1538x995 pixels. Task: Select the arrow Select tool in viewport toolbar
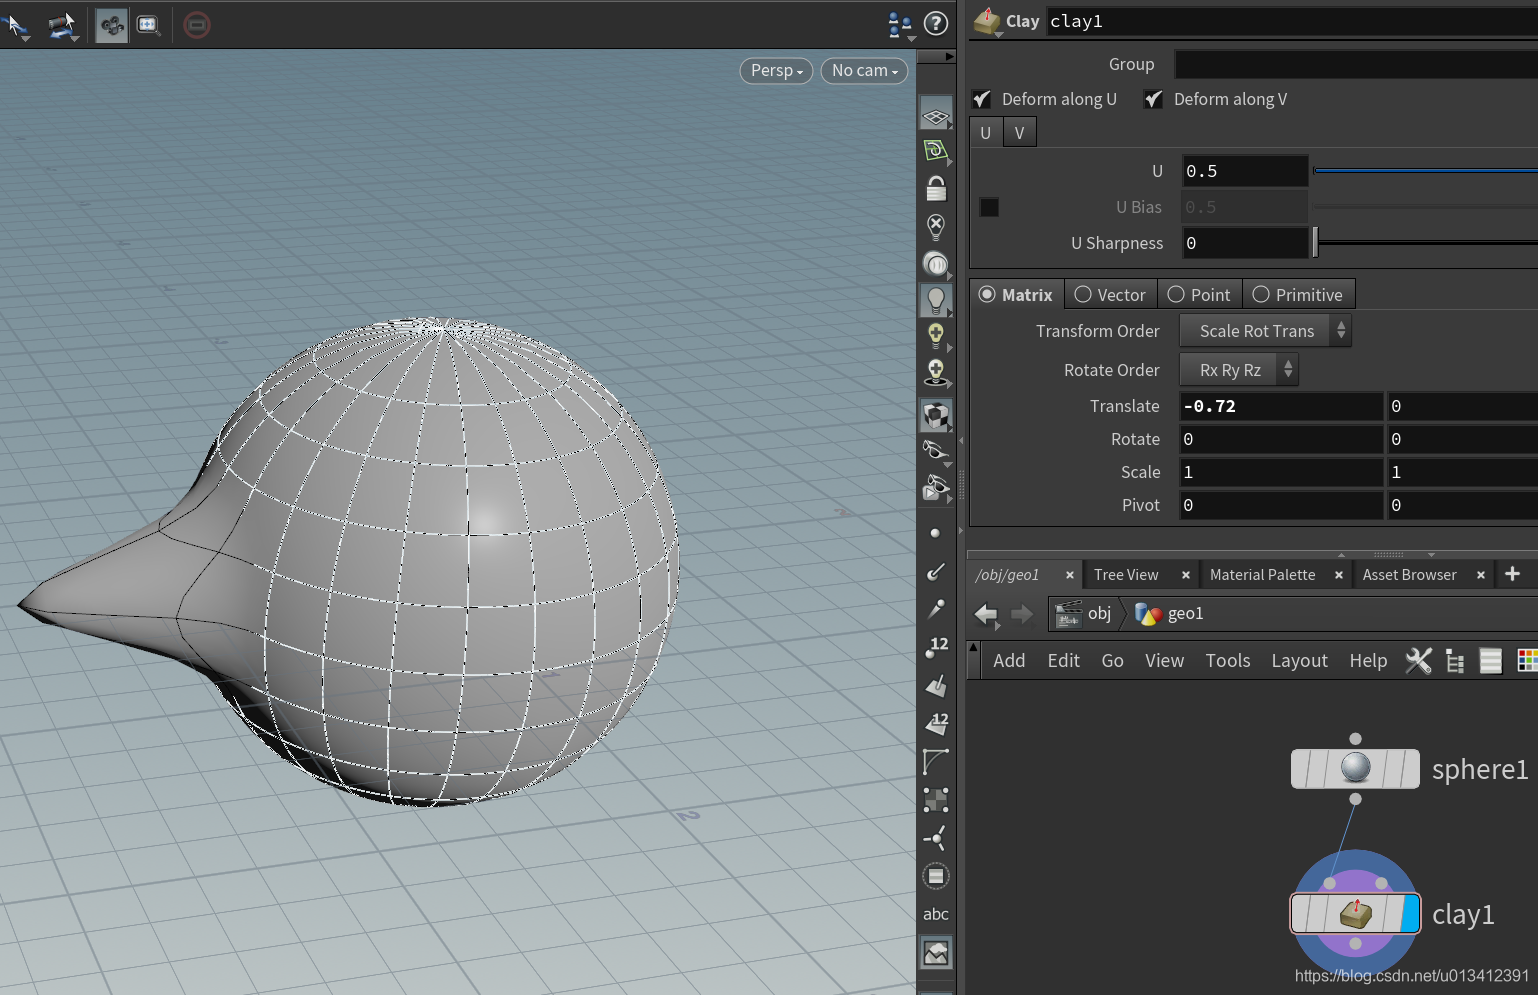(17, 25)
